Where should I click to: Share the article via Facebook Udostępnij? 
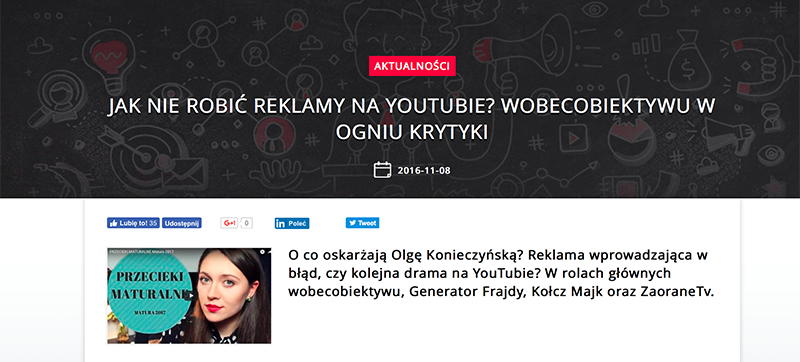(182, 223)
